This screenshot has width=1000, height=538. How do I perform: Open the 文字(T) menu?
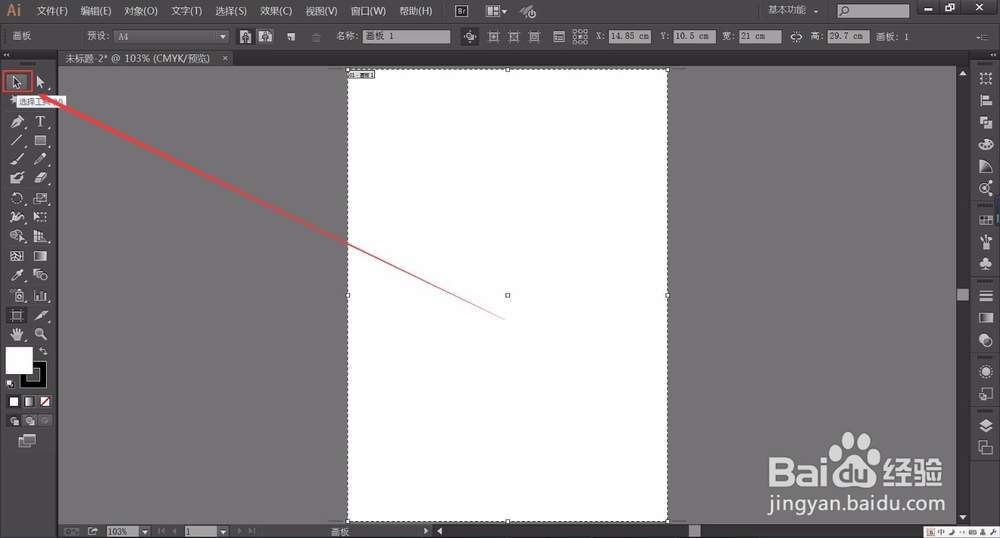[186, 11]
